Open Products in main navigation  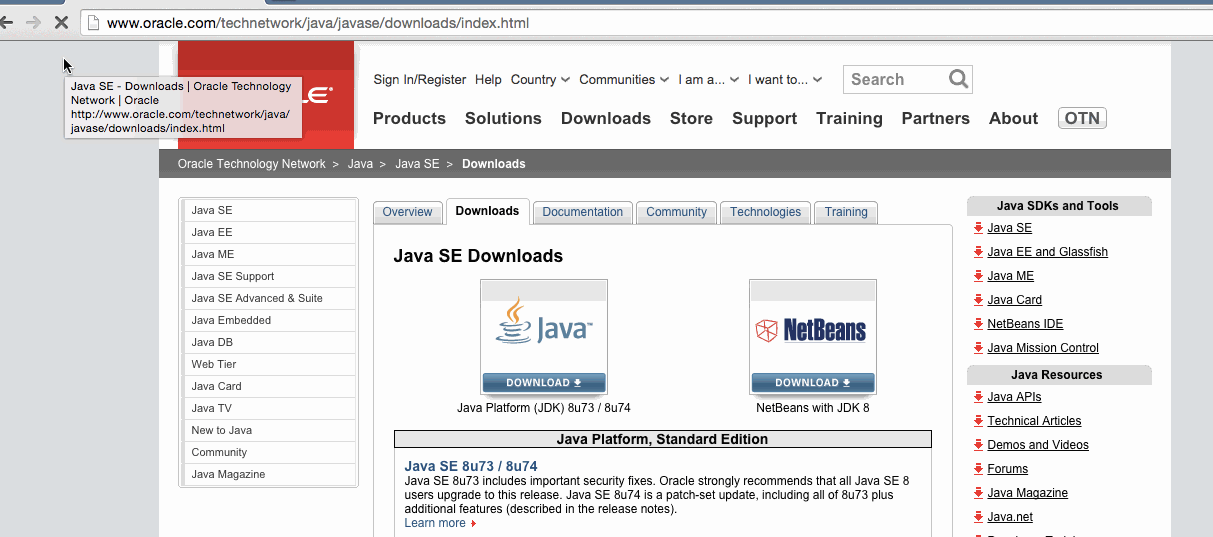[409, 118]
